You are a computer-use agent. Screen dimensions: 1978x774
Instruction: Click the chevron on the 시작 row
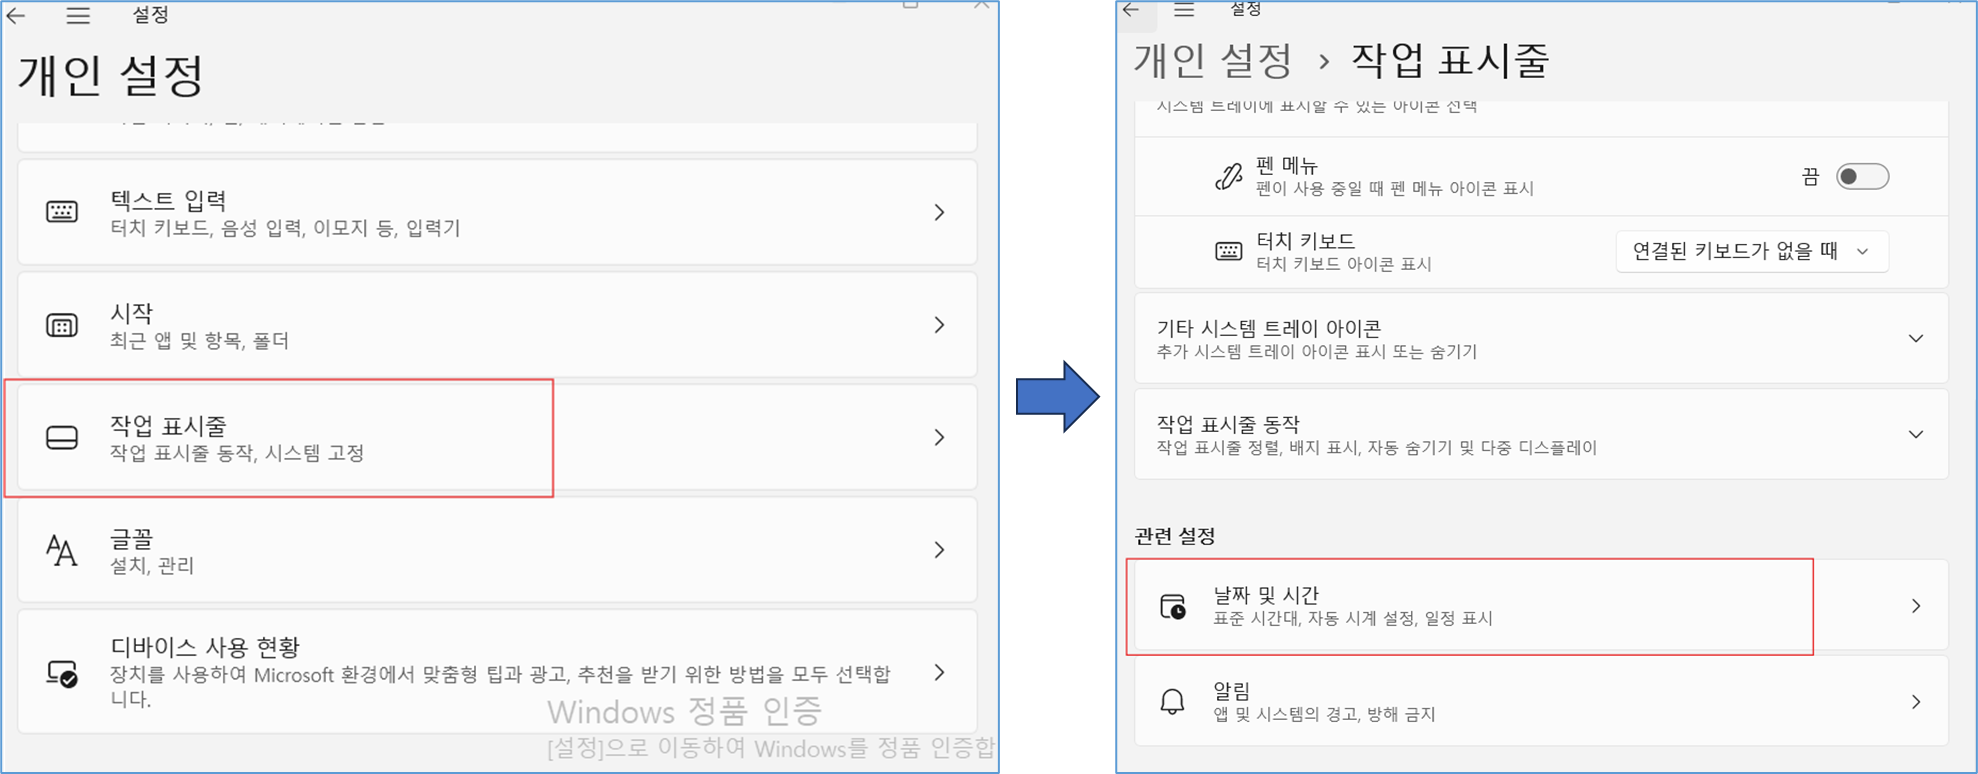tap(939, 325)
